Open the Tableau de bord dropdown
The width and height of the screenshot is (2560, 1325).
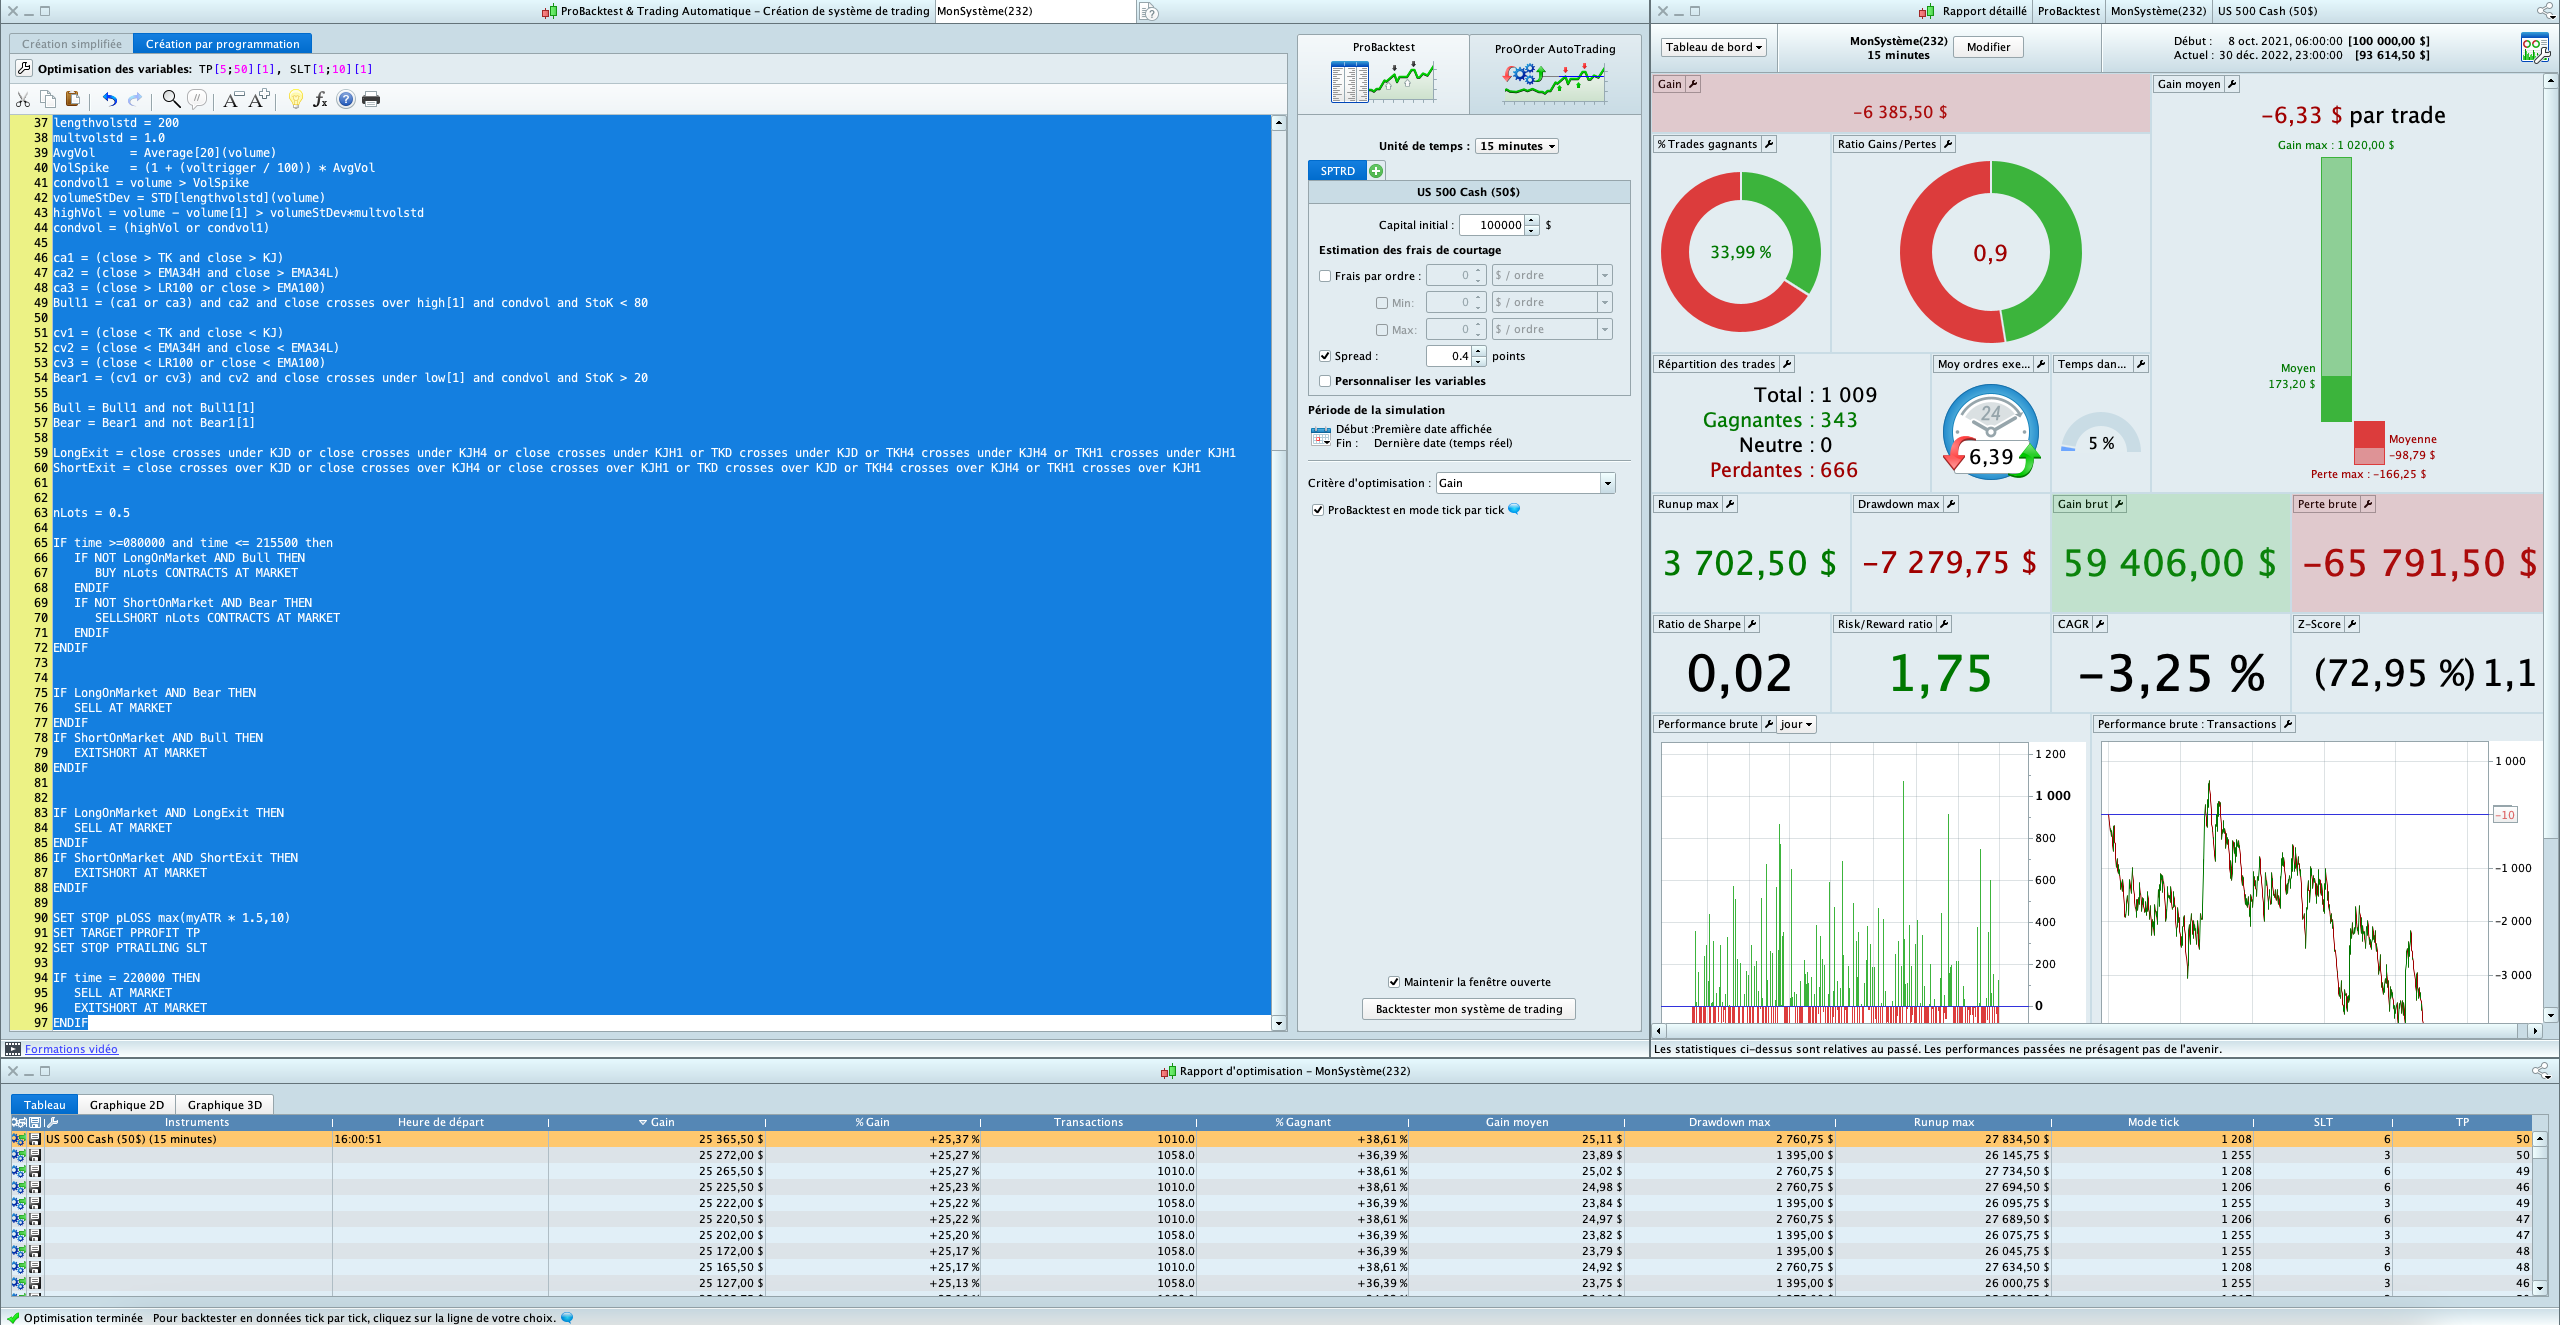[x=1714, y=47]
